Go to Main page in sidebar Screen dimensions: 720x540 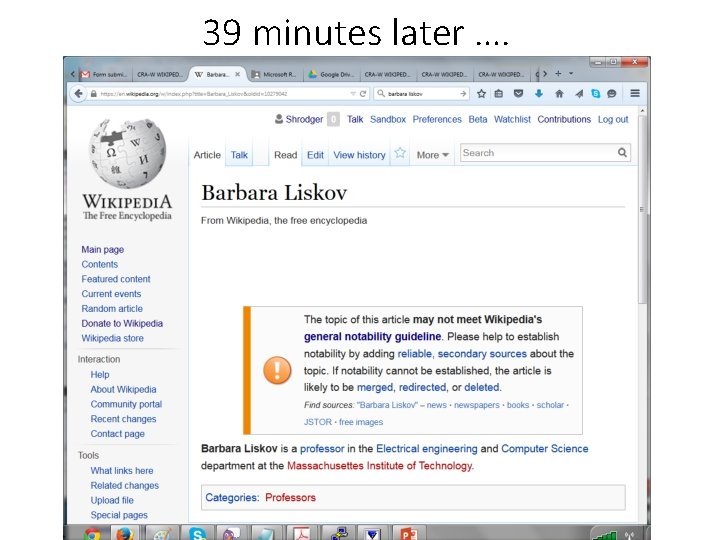102,249
